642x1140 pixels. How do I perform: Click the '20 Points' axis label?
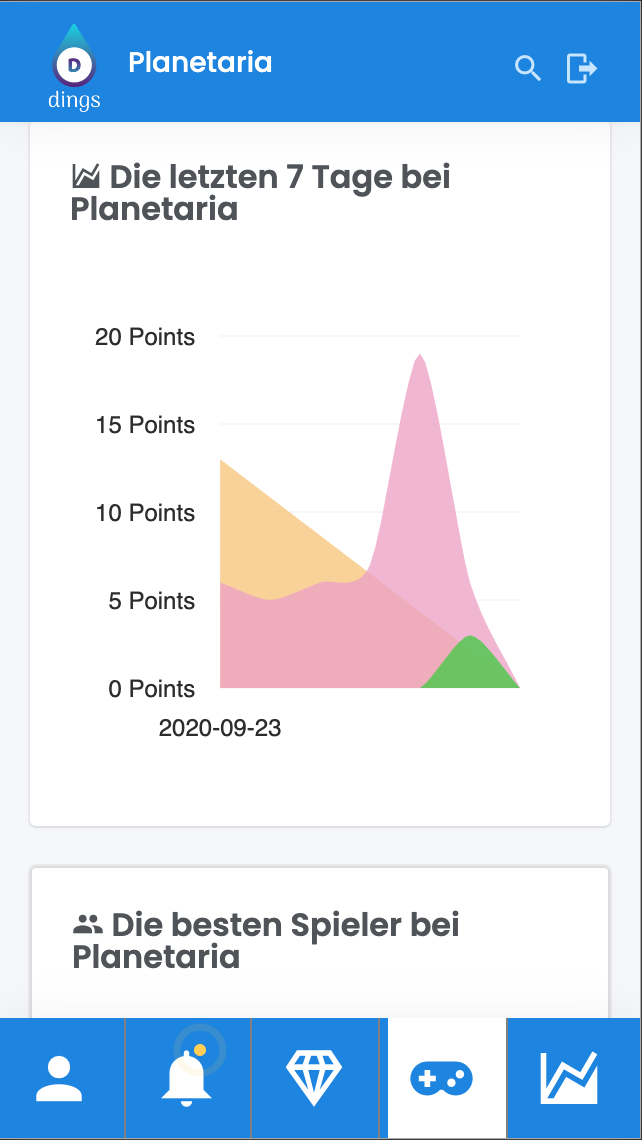point(145,337)
